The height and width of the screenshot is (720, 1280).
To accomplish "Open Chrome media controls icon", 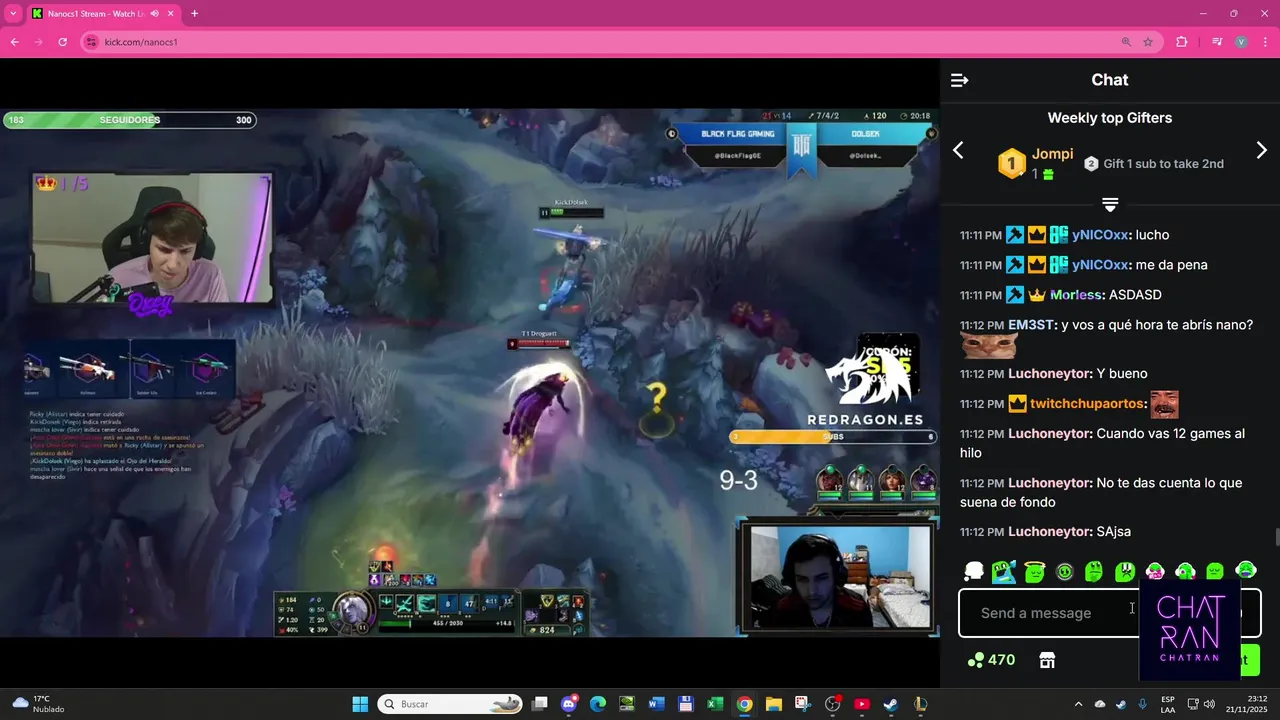I will [x=1217, y=42].
